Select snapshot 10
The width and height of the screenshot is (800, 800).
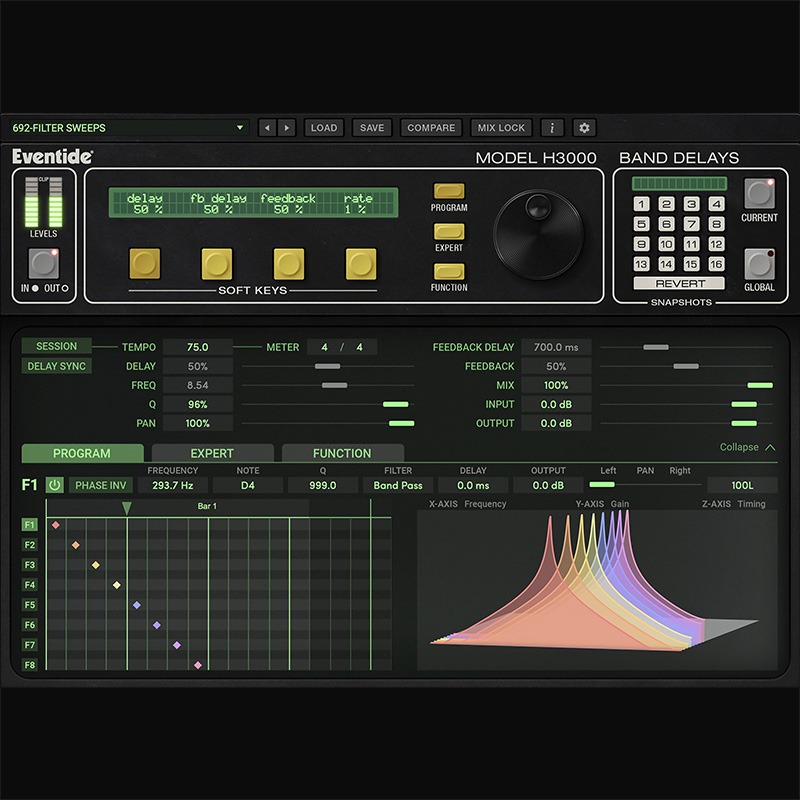[666, 244]
